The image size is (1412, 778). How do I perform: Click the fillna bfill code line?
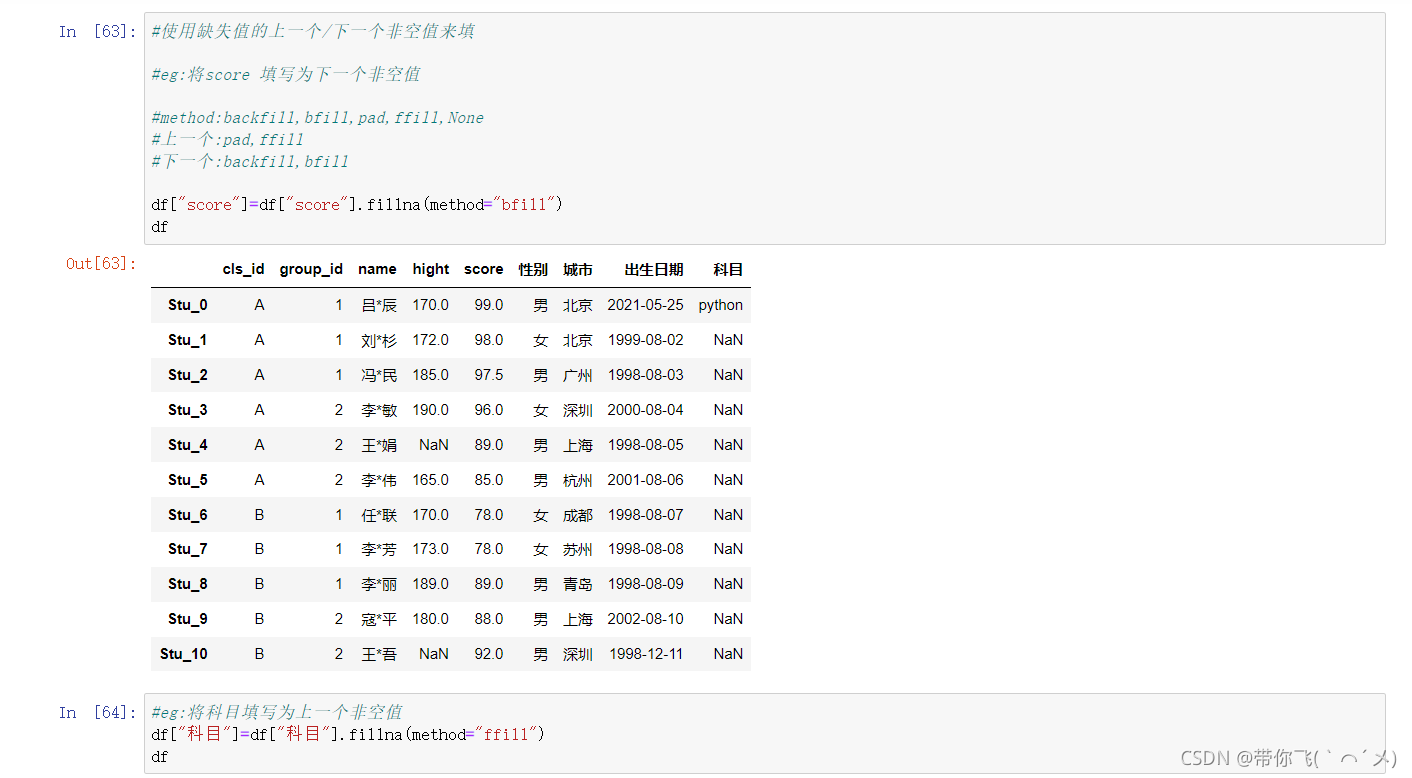click(x=358, y=204)
